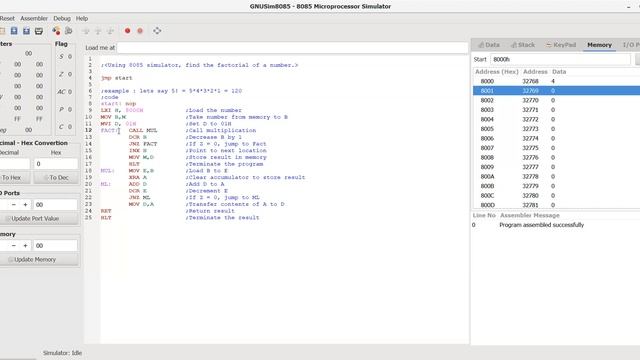Click the Load me at input field

(292, 48)
